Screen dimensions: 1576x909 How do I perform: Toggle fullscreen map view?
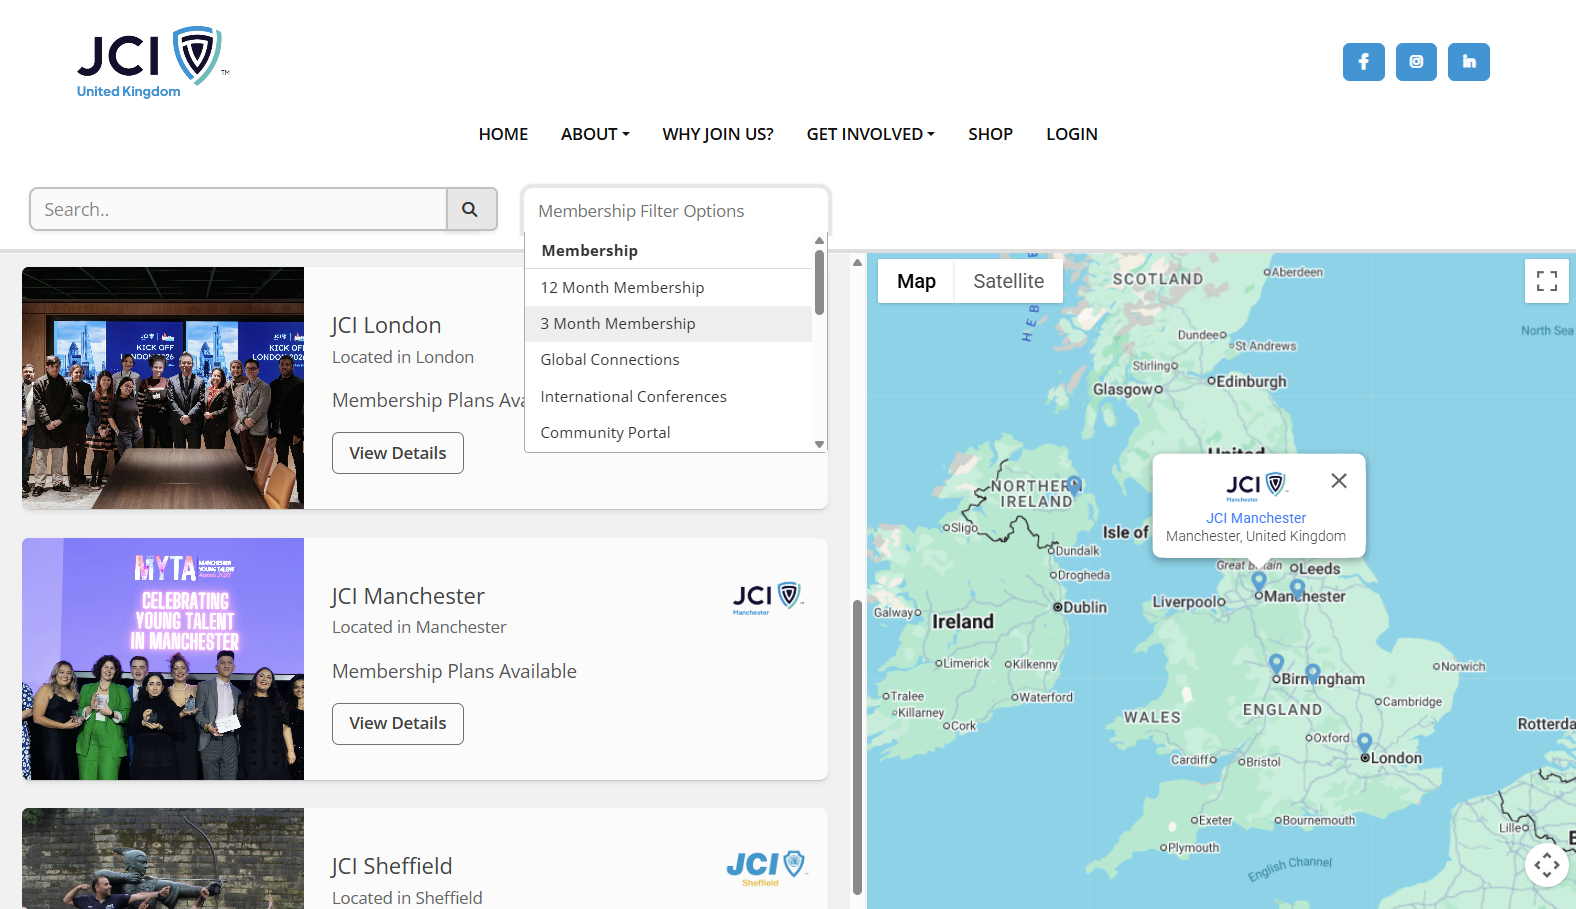[x=1547, y=281]
